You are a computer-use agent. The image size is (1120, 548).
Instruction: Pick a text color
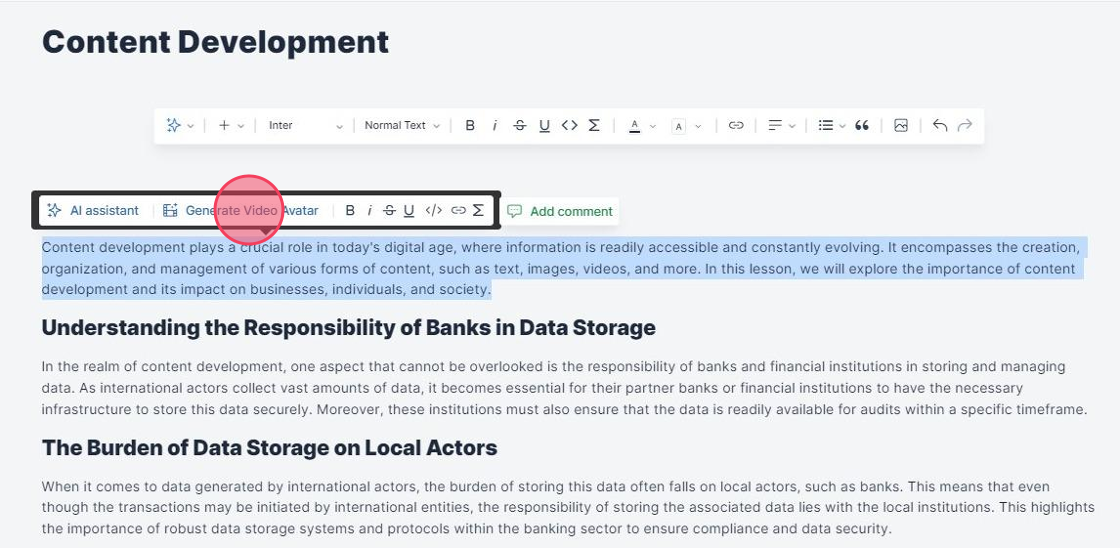641,126
